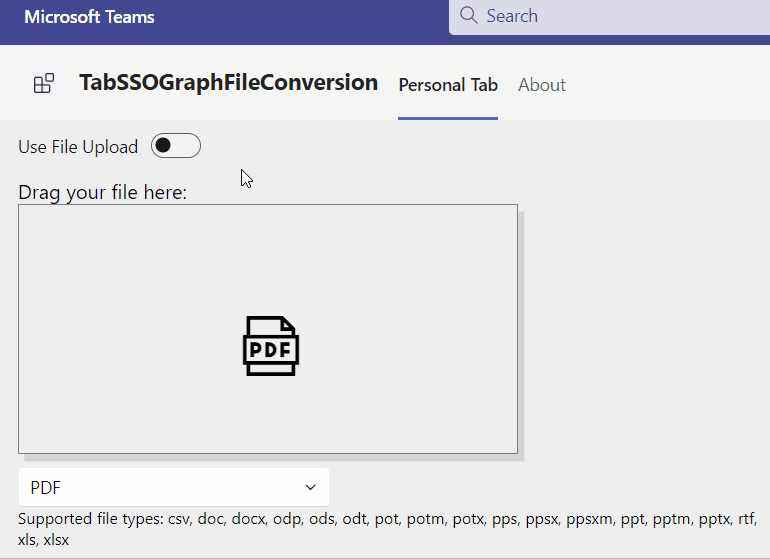Switch to the About tab
770x559 pixels.
pyautogui.click(x=542, y=85)
